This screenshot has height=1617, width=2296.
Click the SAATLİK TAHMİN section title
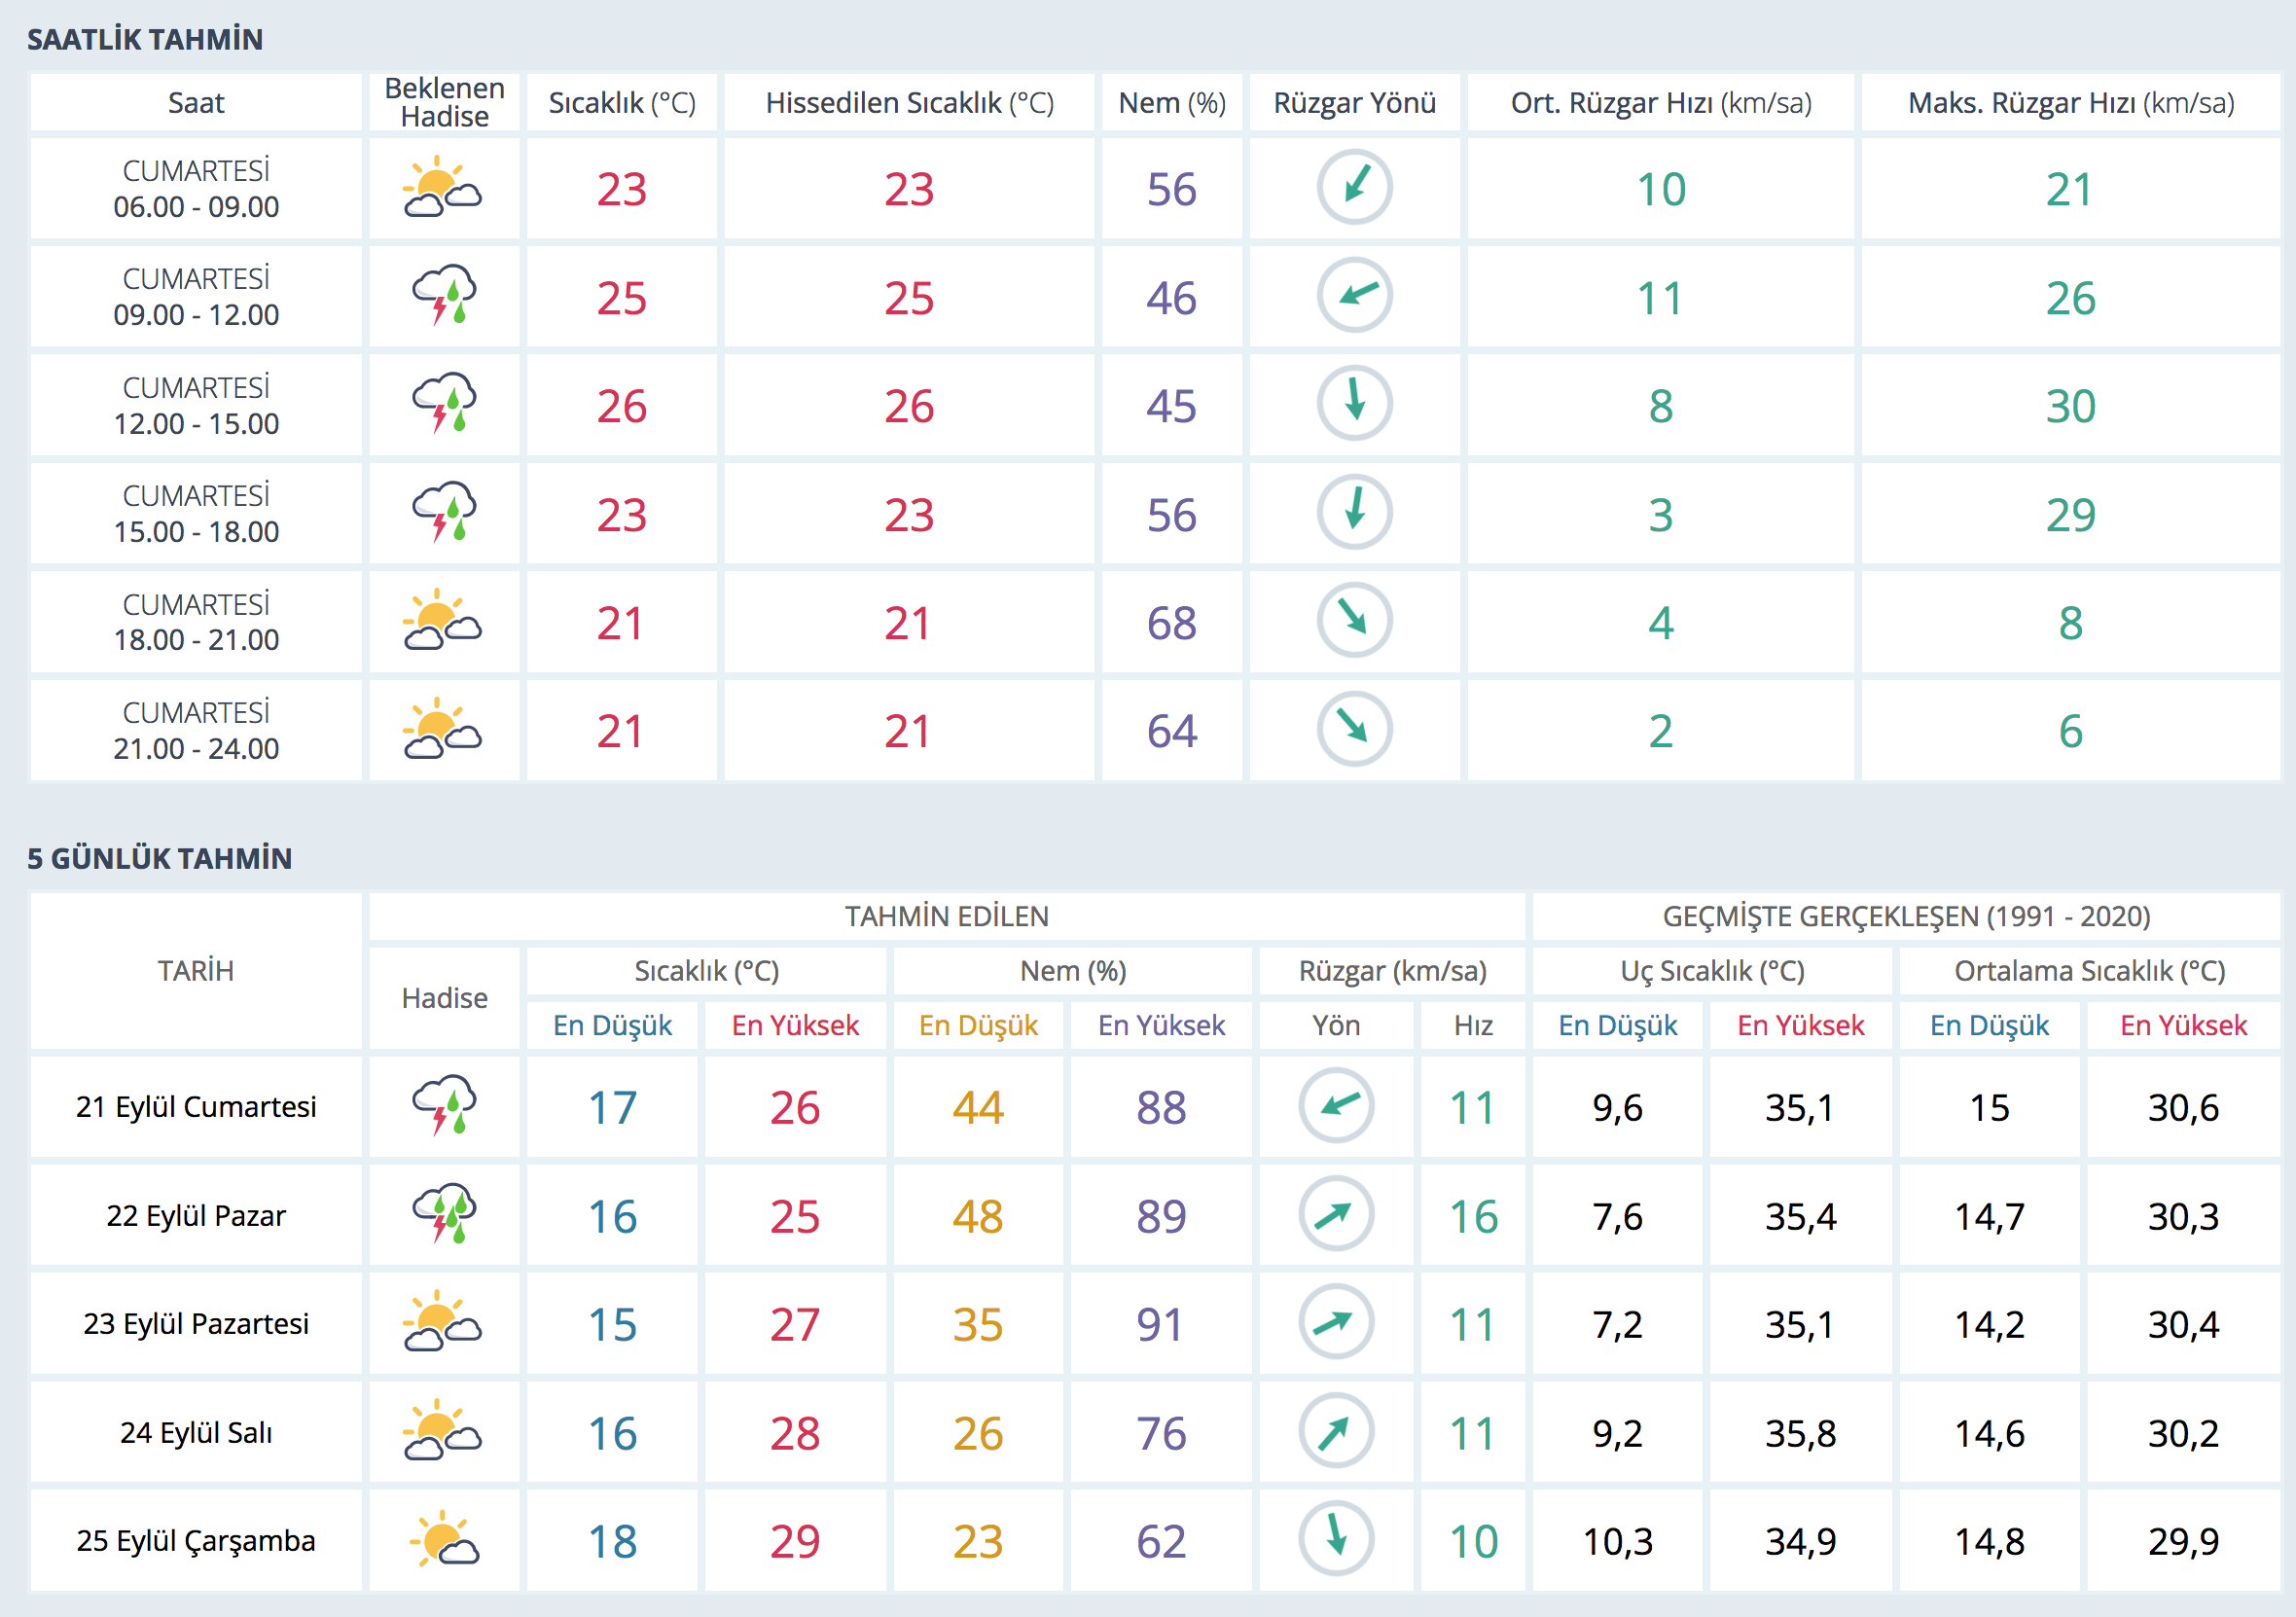click(x=145, y=39)
